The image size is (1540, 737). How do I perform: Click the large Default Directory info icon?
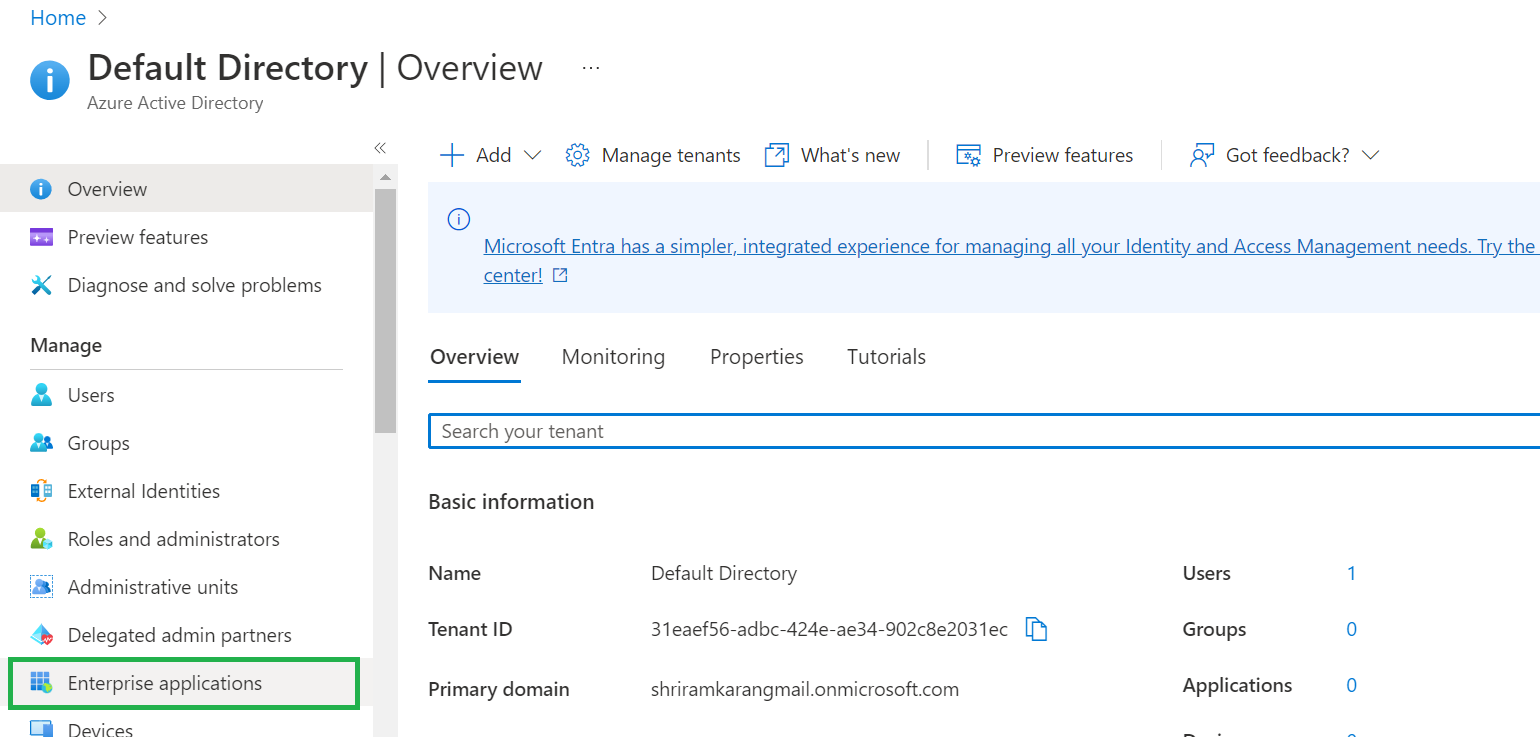[x=50, y=80]
